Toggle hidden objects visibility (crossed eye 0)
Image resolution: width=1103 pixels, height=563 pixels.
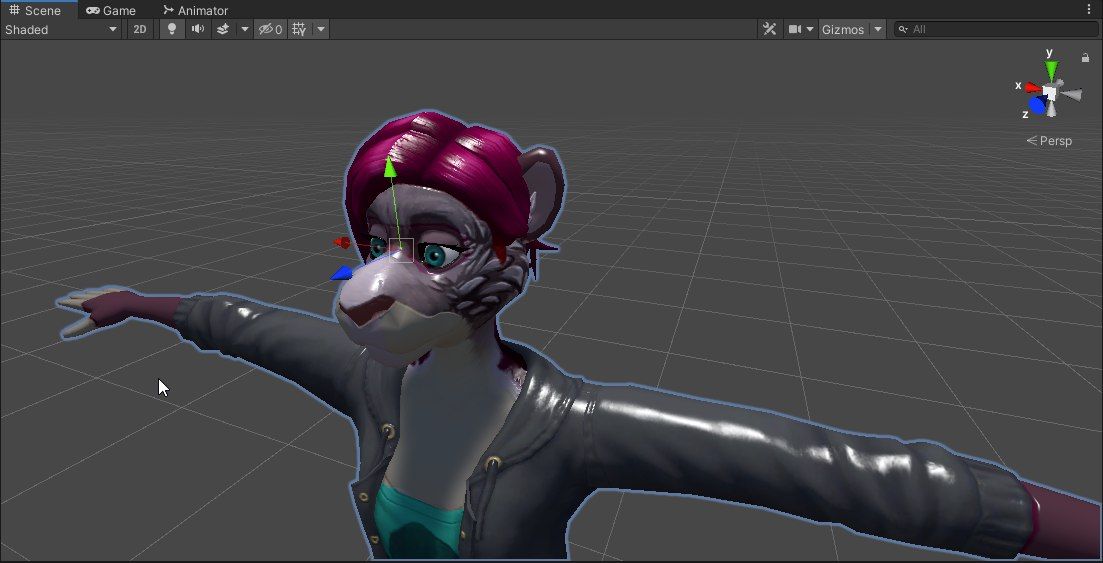270,30
